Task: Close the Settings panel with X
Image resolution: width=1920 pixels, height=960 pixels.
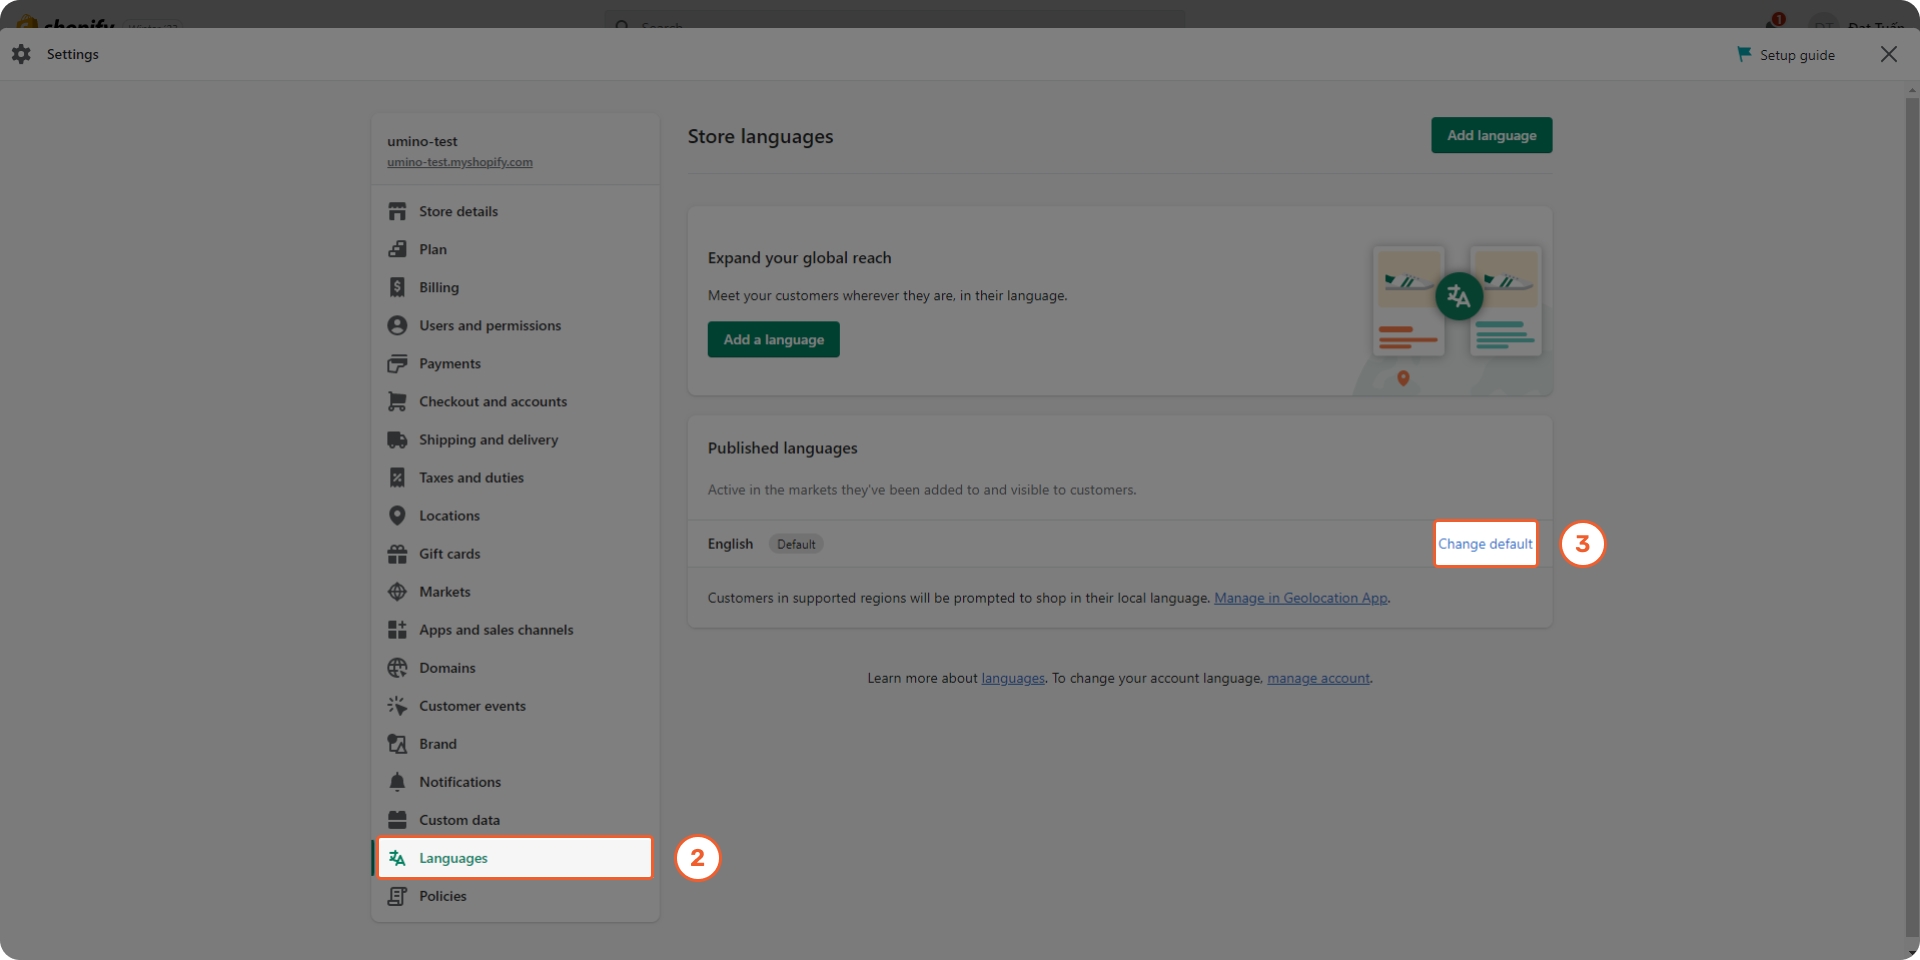Action: 1888,54
